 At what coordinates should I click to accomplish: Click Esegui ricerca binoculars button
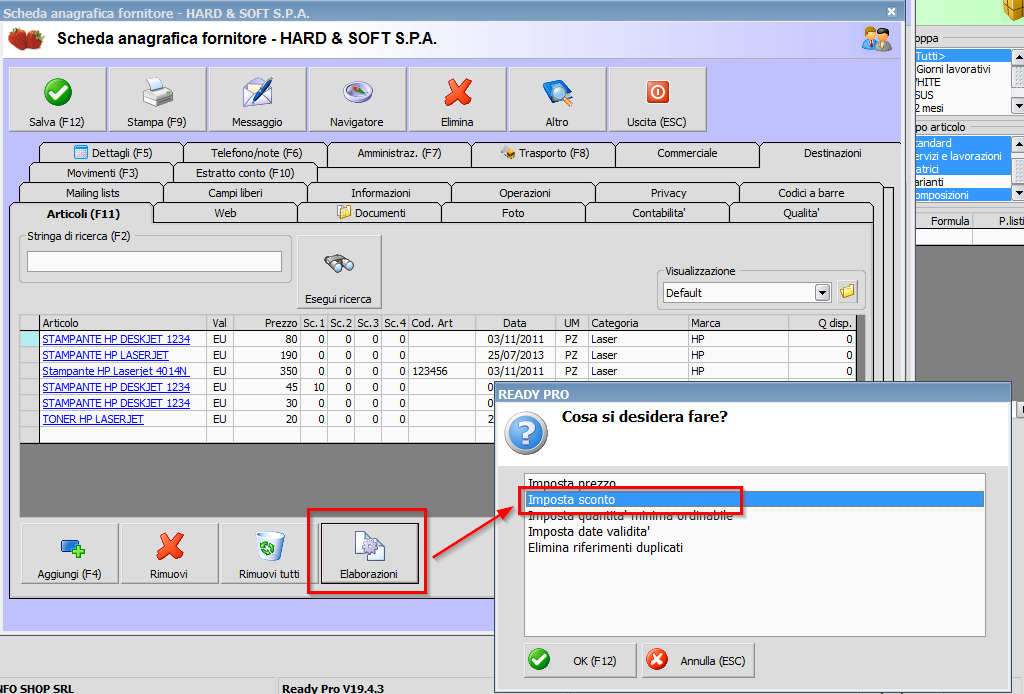point(339,272)
